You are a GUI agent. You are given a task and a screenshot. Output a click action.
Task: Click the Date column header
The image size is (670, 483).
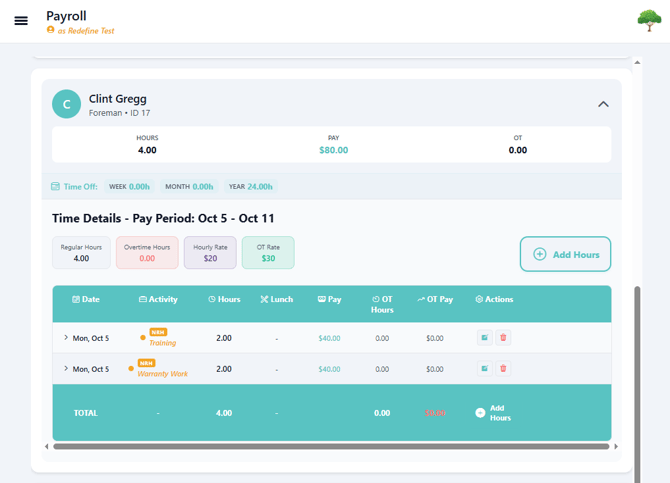click(x=86, y=299)
